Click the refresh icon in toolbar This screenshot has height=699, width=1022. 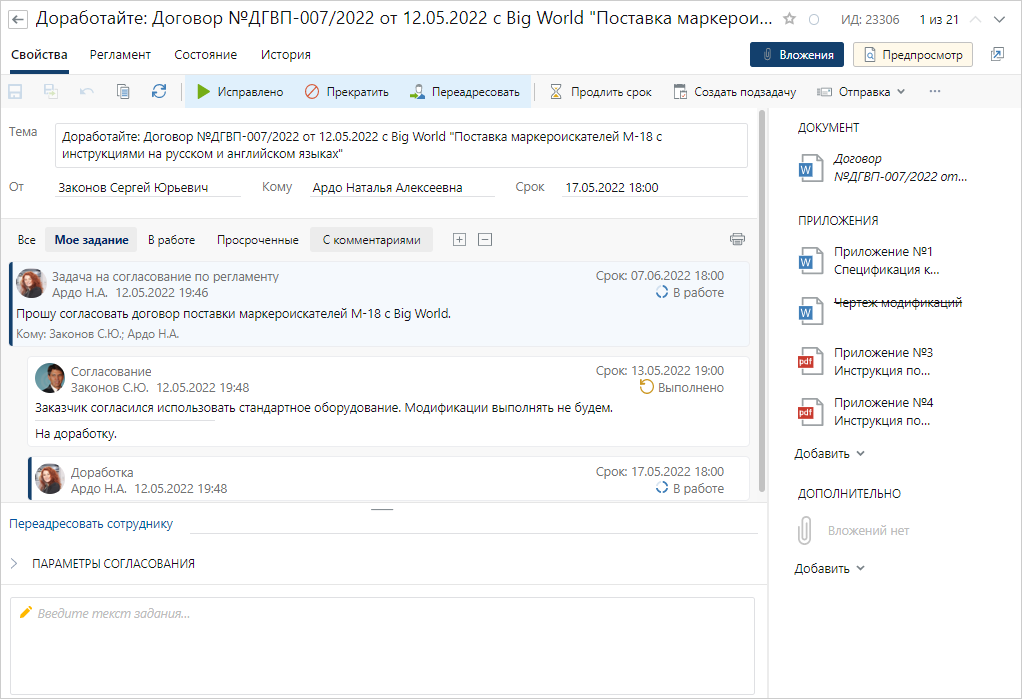coord(159,91)
